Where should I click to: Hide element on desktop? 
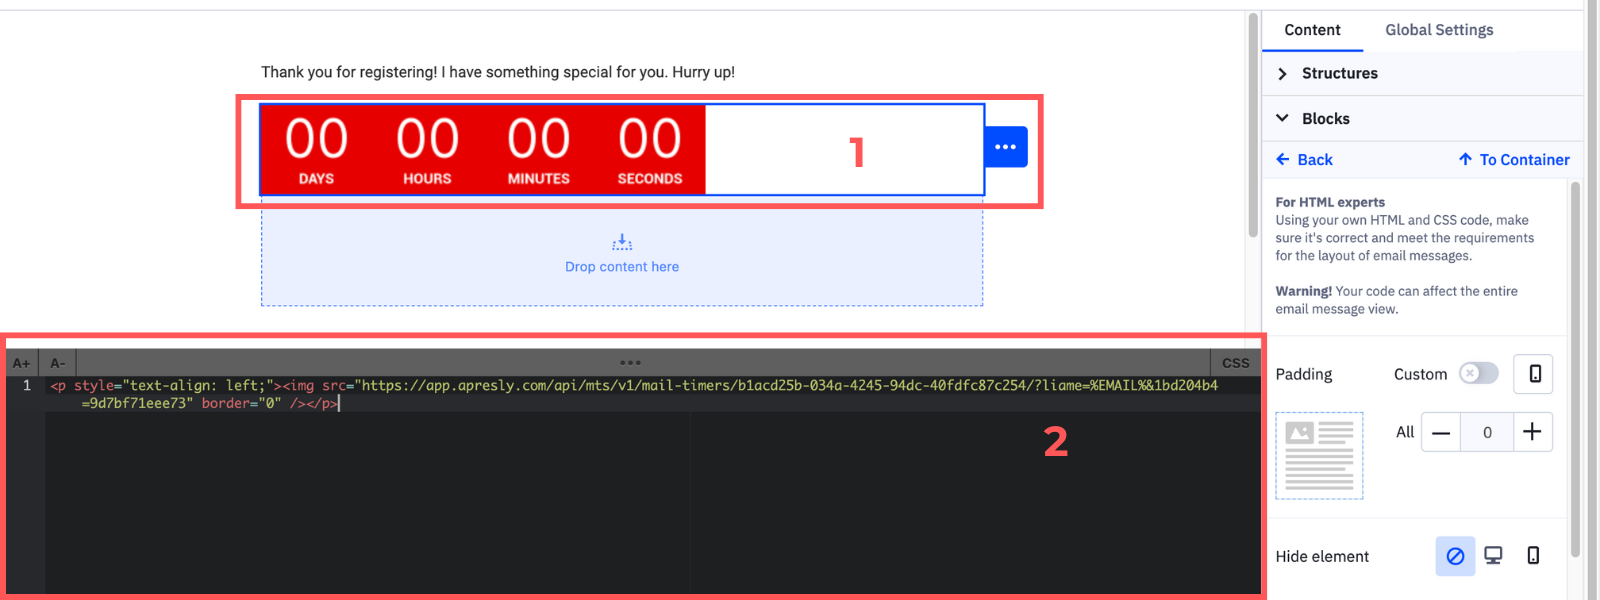(1493, 556)
